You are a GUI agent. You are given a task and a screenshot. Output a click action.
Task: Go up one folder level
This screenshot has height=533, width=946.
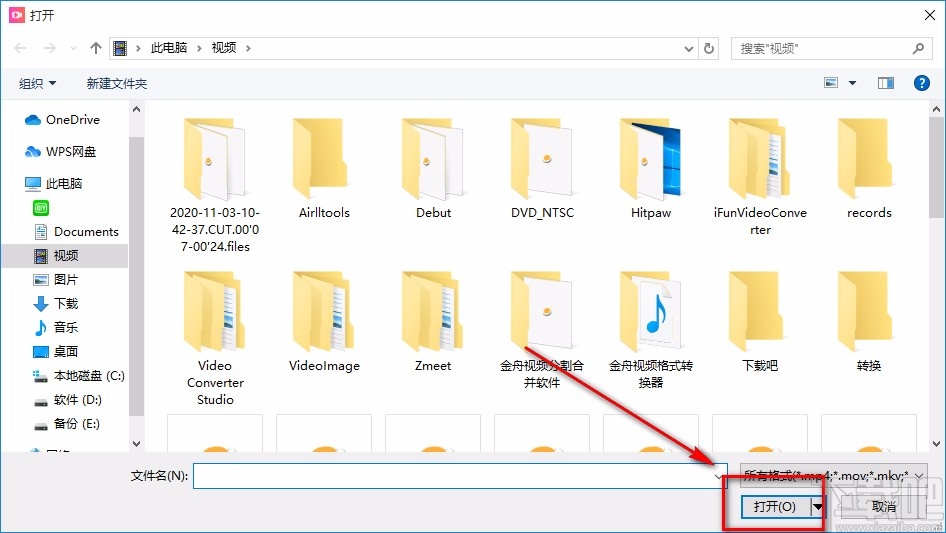point(95,48)
